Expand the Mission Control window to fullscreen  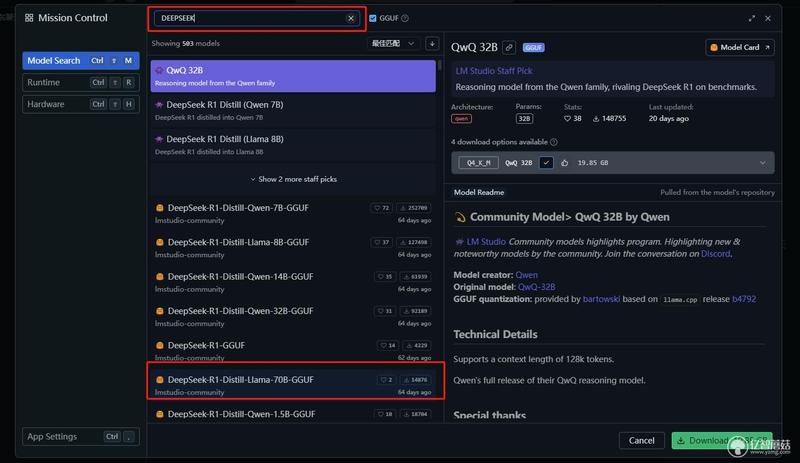pos(752,18)
